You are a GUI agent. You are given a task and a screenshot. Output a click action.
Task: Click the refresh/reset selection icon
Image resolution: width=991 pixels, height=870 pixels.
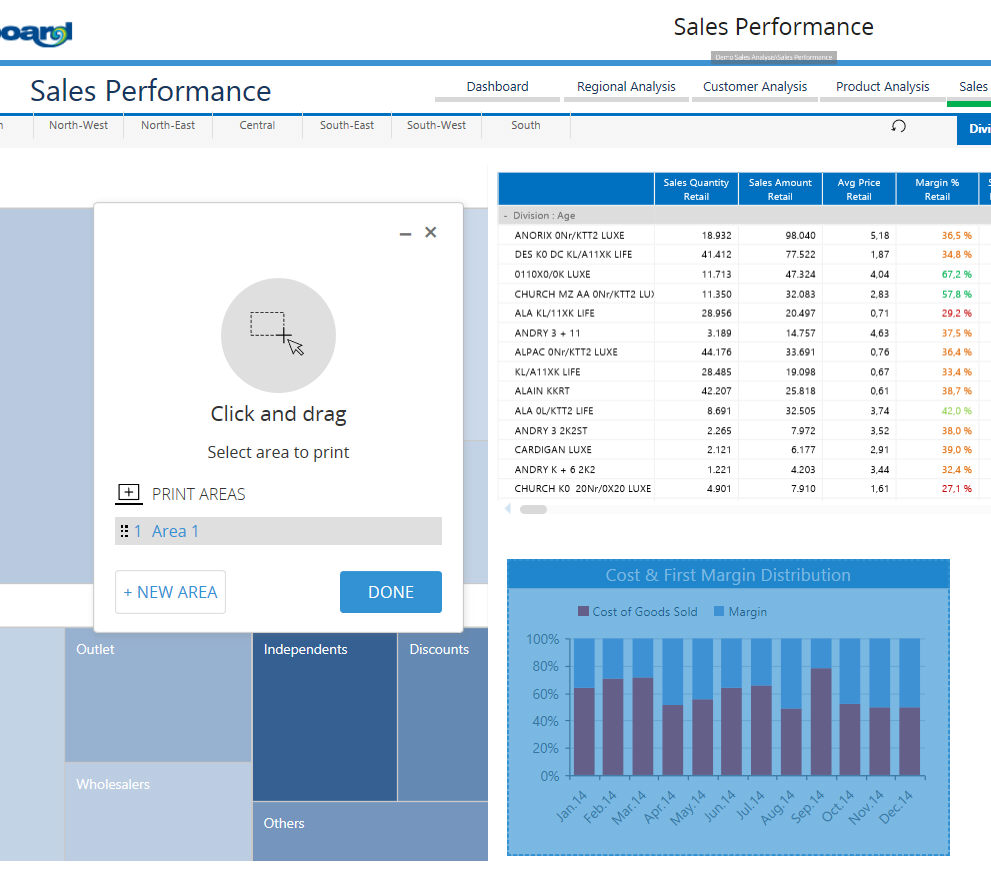pyautogui.click(x=898, y=126)
